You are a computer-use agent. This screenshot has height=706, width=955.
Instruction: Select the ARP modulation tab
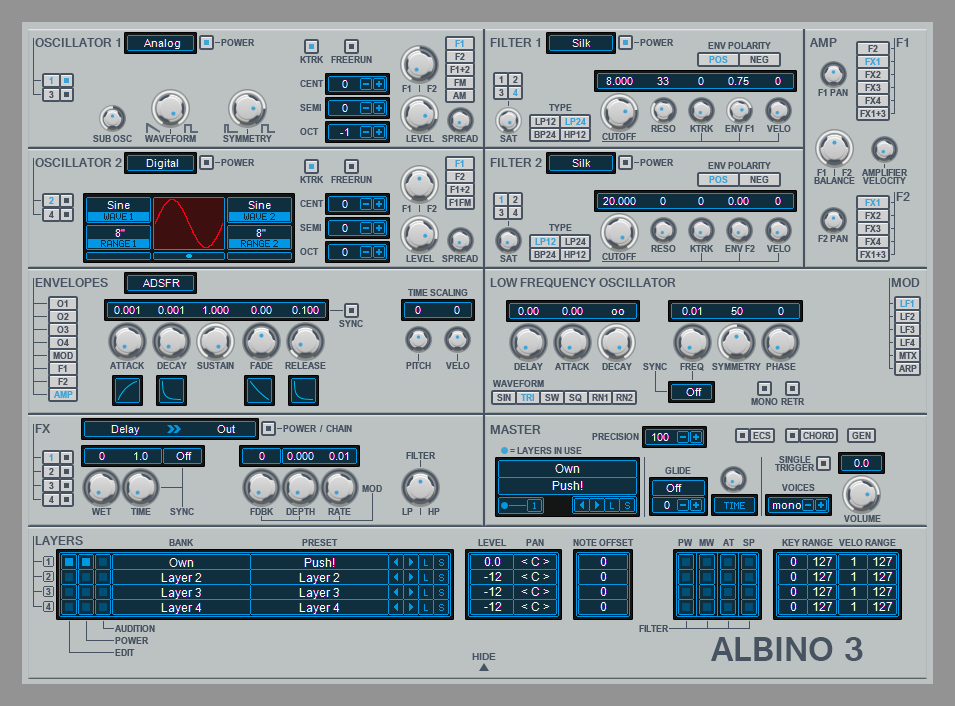pyautogui.click(x=907, y=369)
